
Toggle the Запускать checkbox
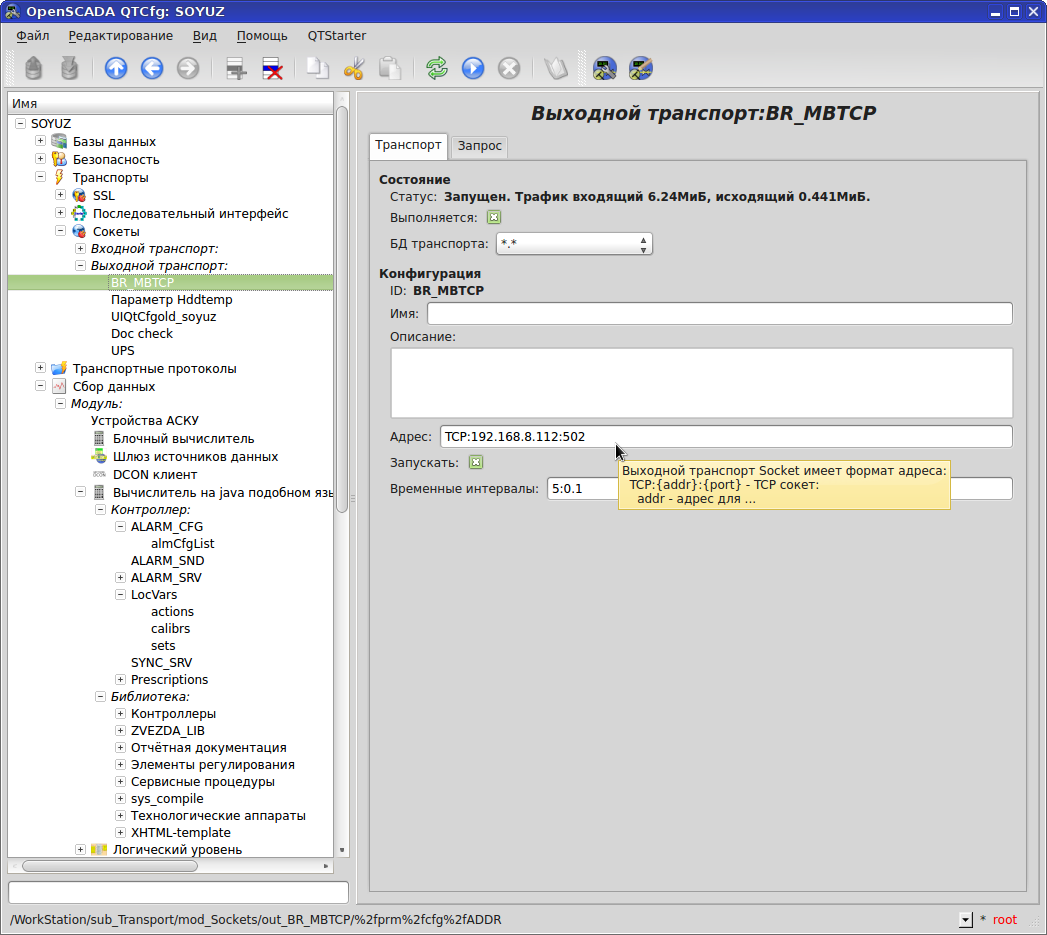point(475,462)
